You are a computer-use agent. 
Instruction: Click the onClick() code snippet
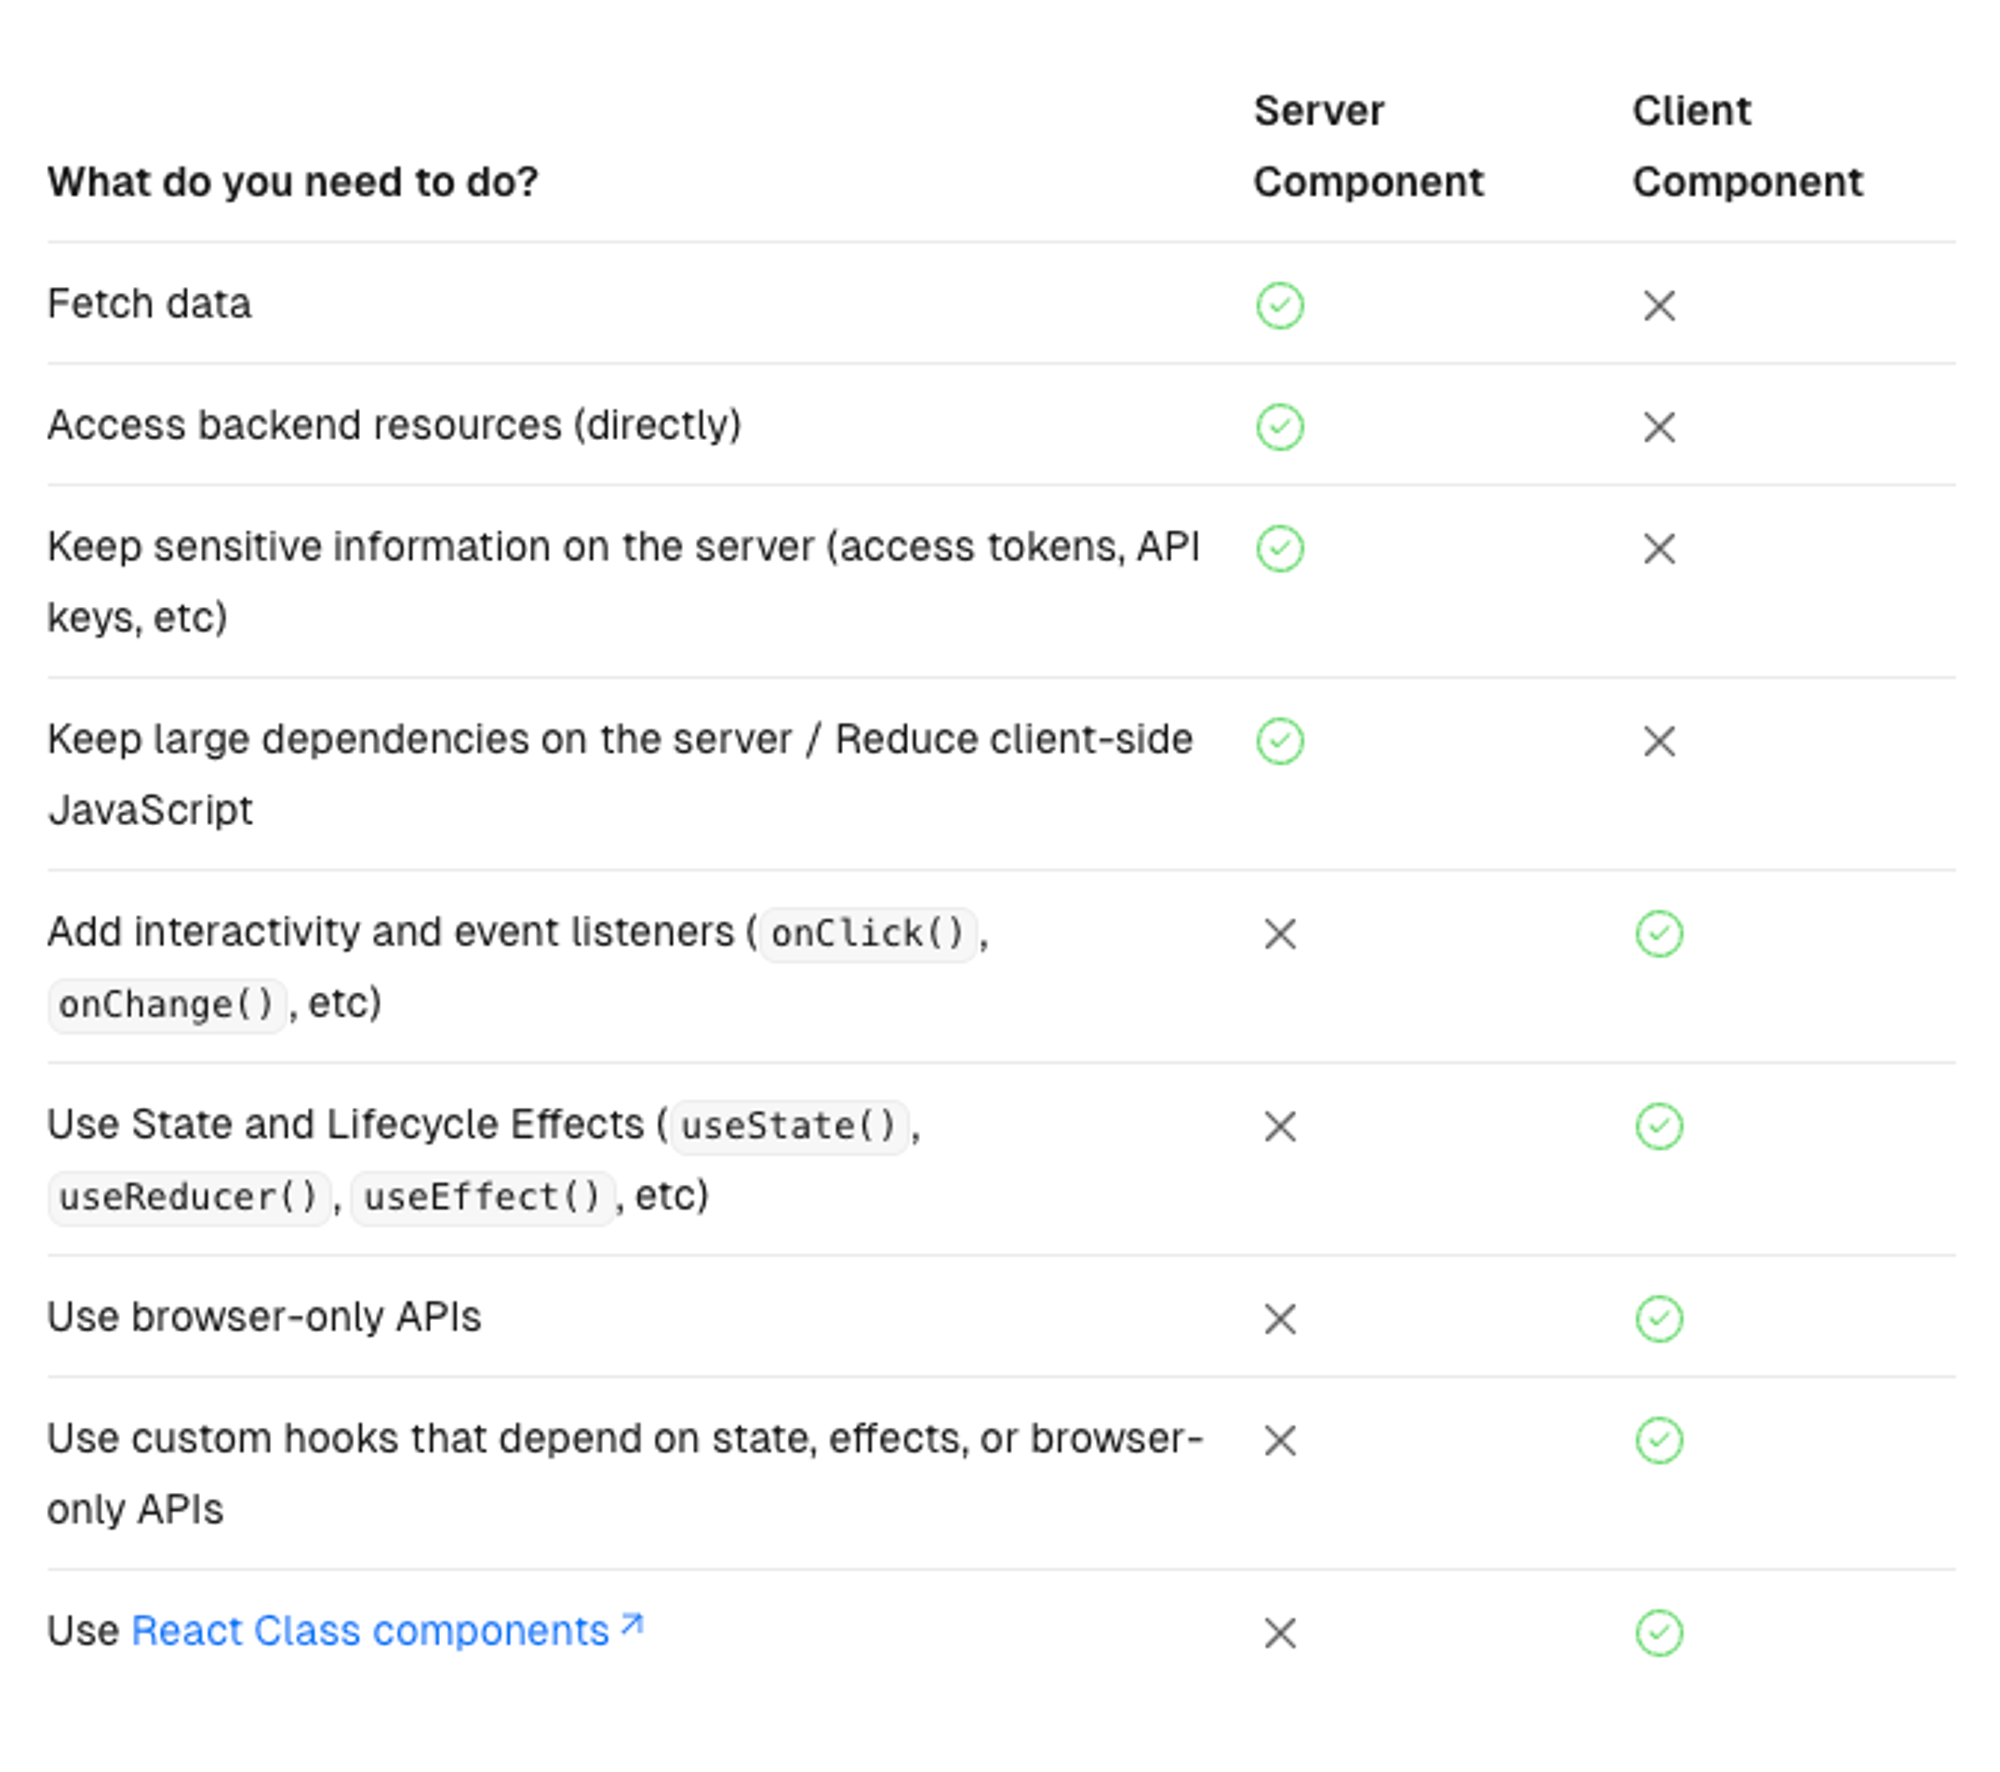click(x=867, y=934)
